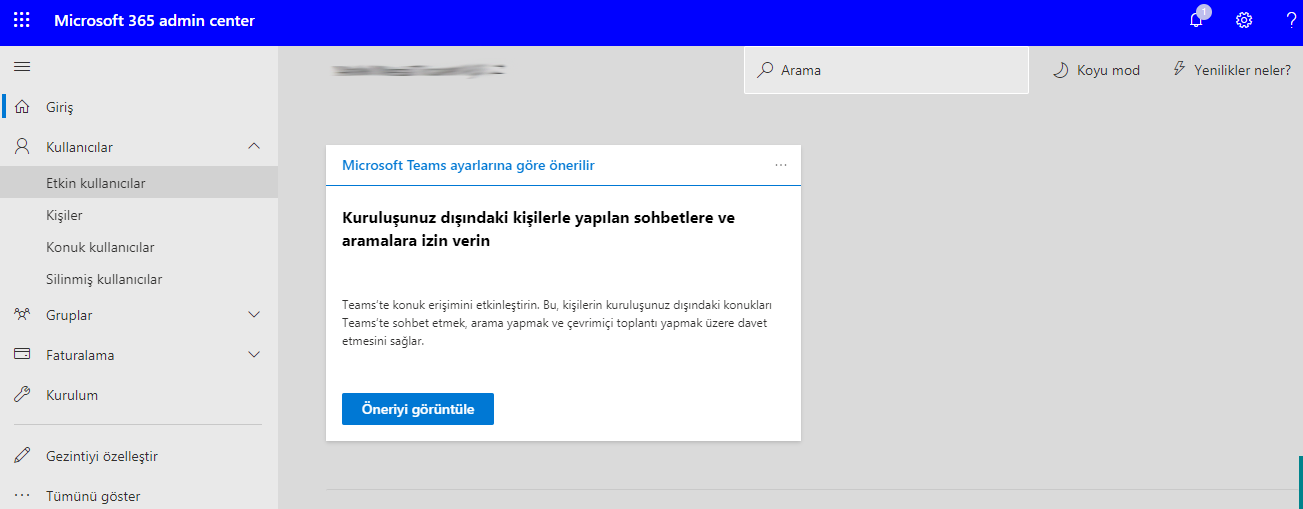Screen dimensions: 1303x509
Task: Click the Kullanıcılar person icon
Action: (22, 147)
